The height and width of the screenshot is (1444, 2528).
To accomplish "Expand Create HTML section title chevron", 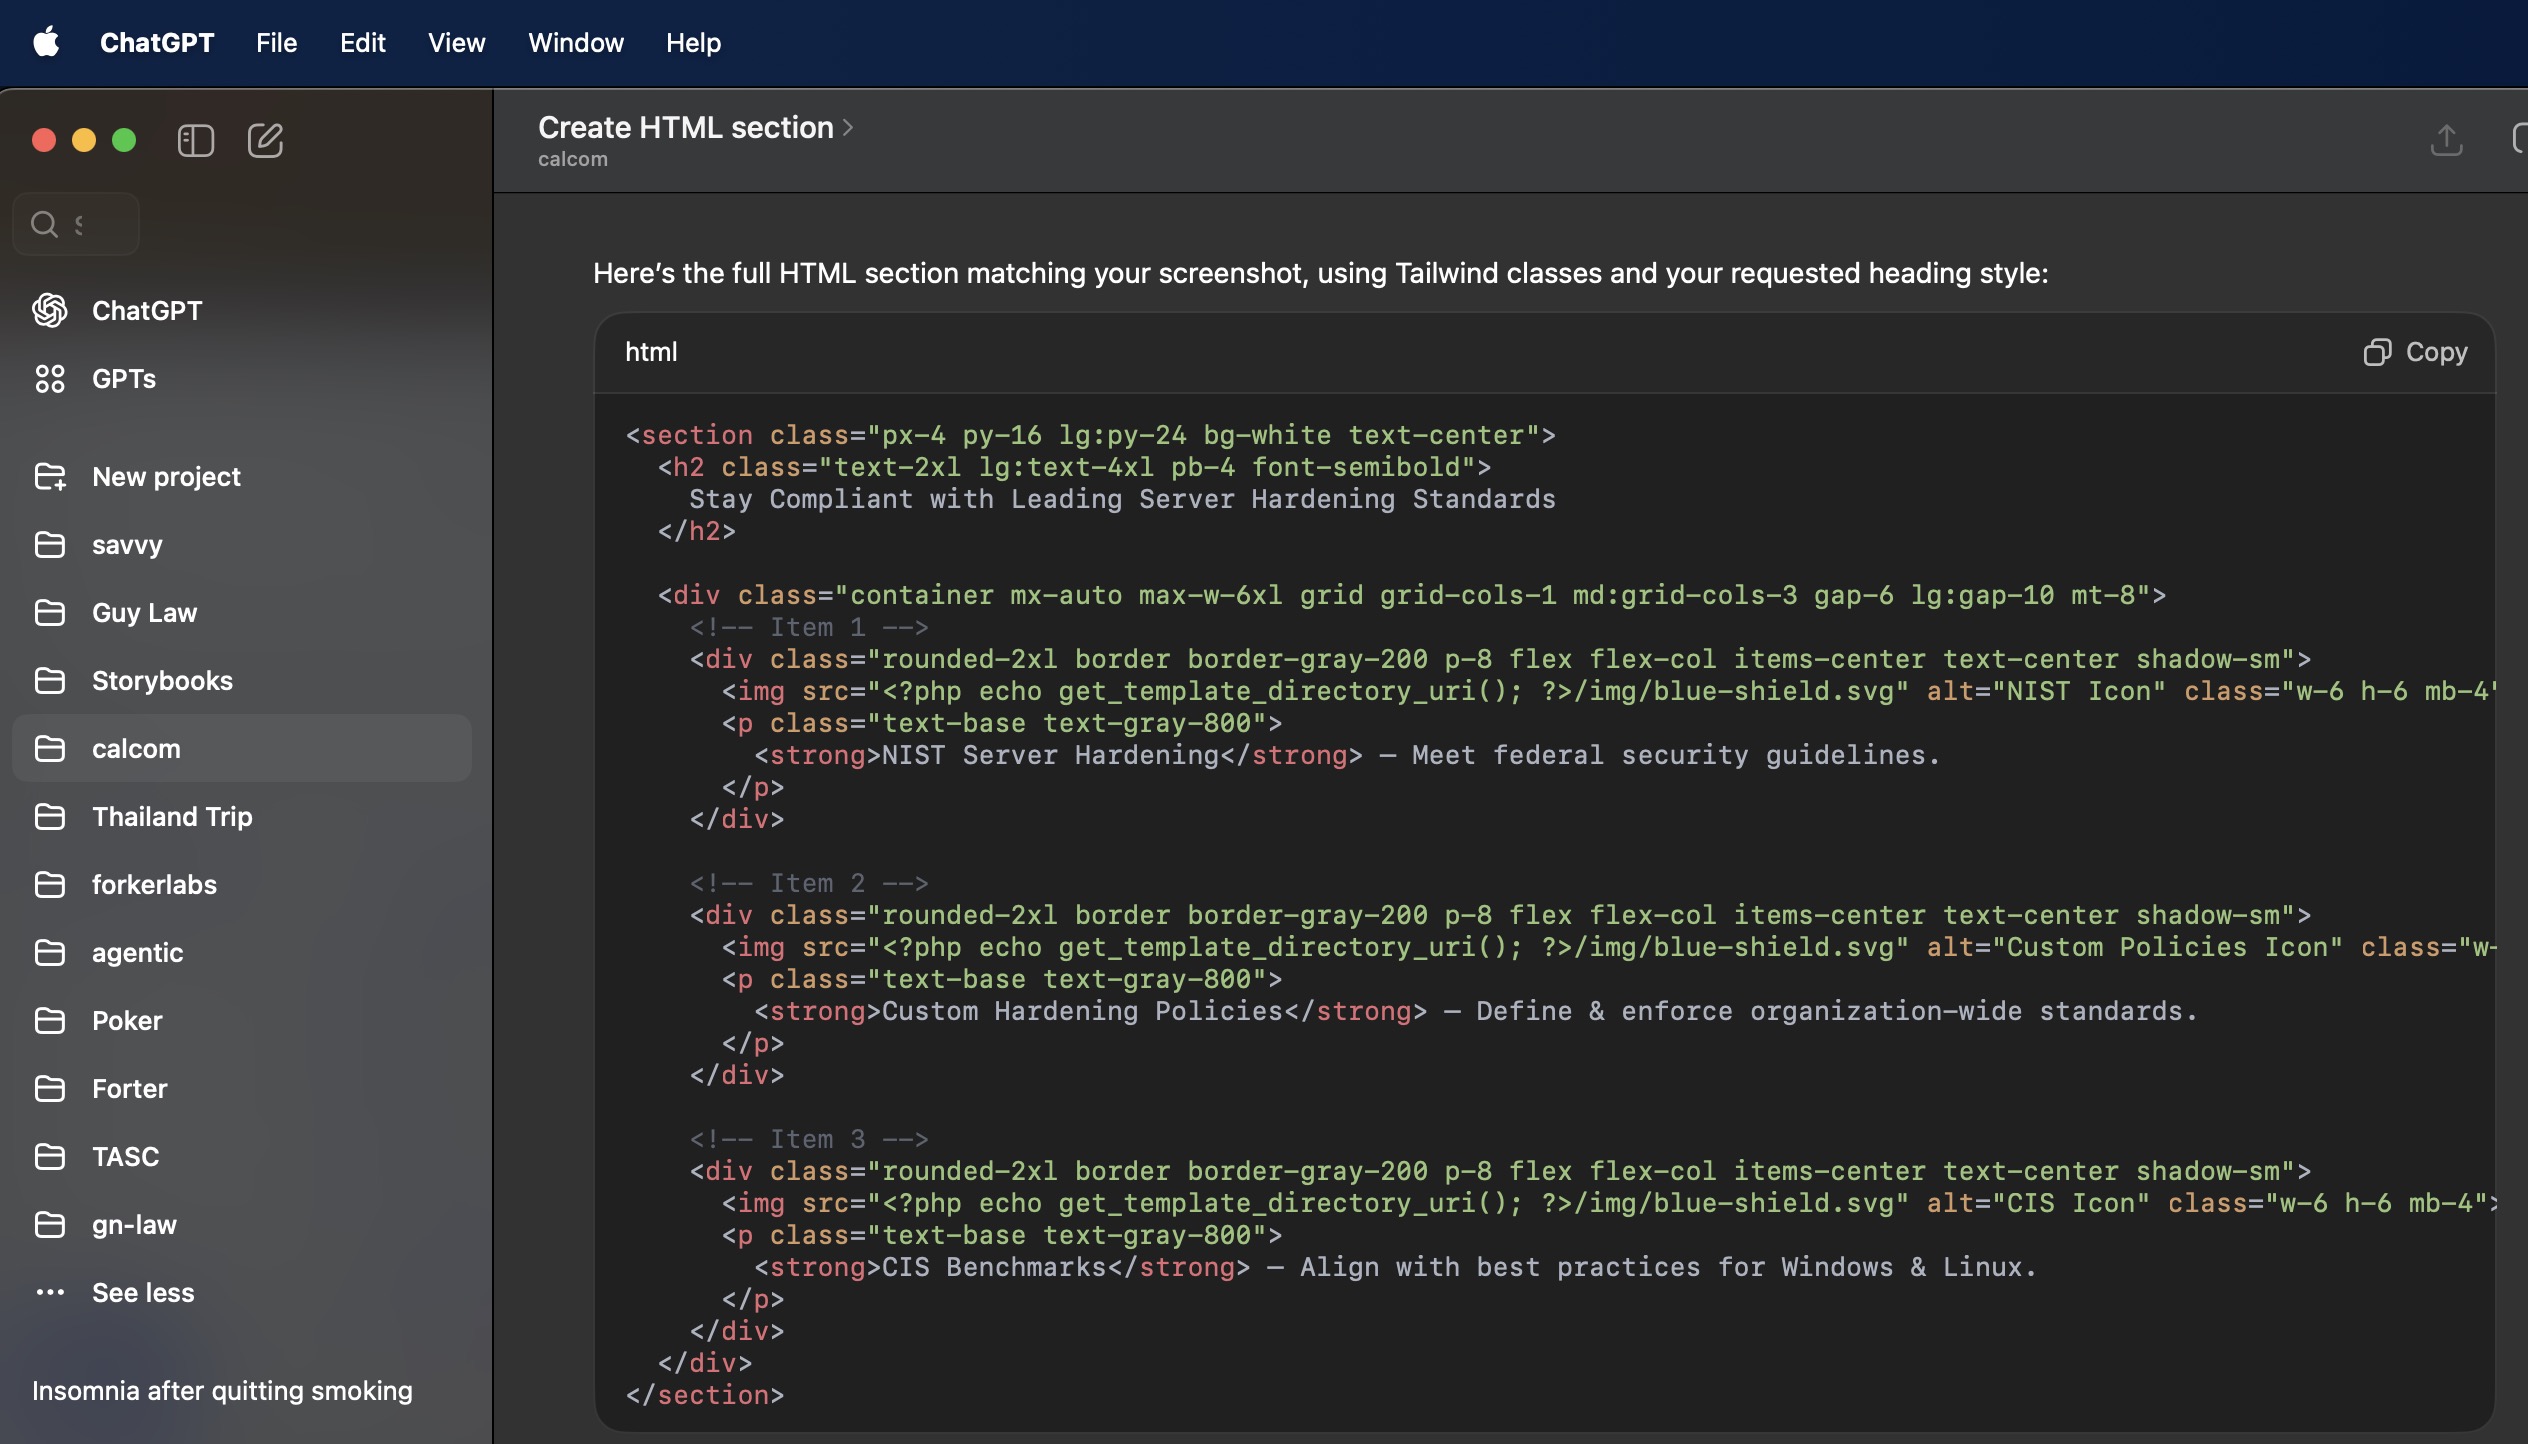I will coord(848,128).
